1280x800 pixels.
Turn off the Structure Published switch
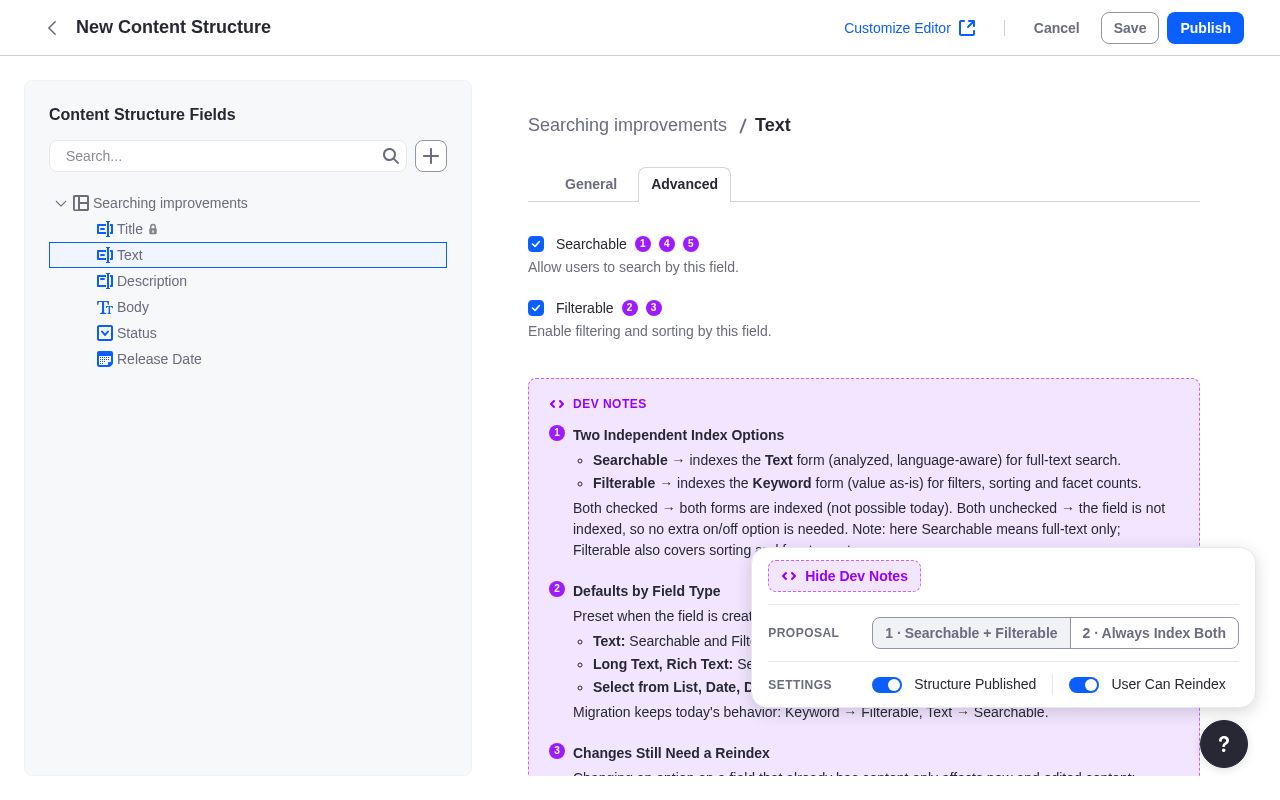(x=887, y=685)
